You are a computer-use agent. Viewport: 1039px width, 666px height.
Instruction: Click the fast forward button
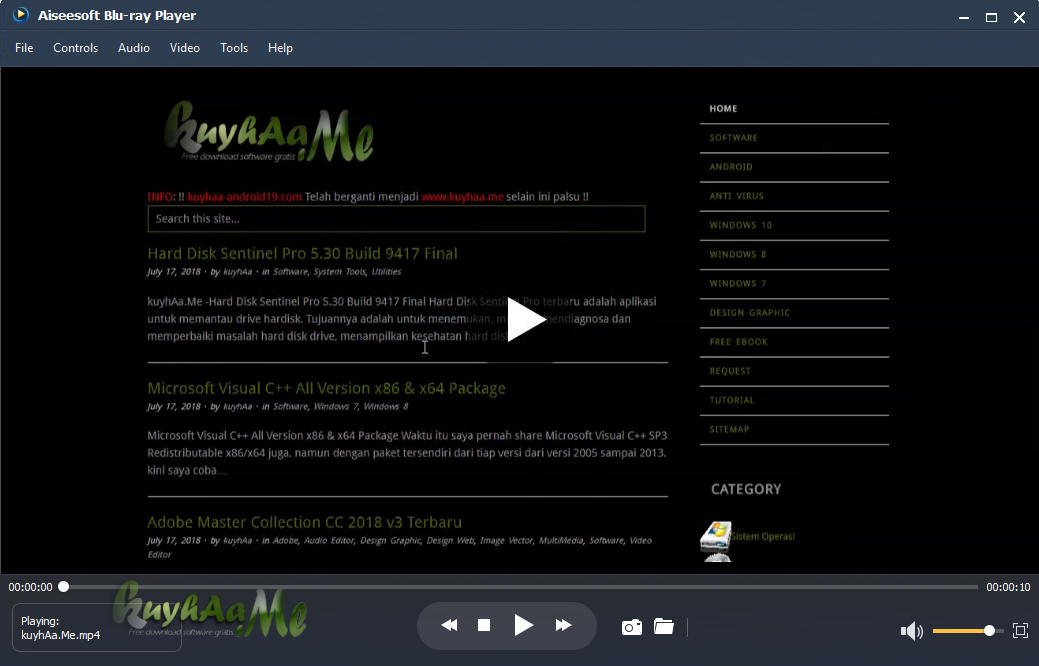click(563, 625)
